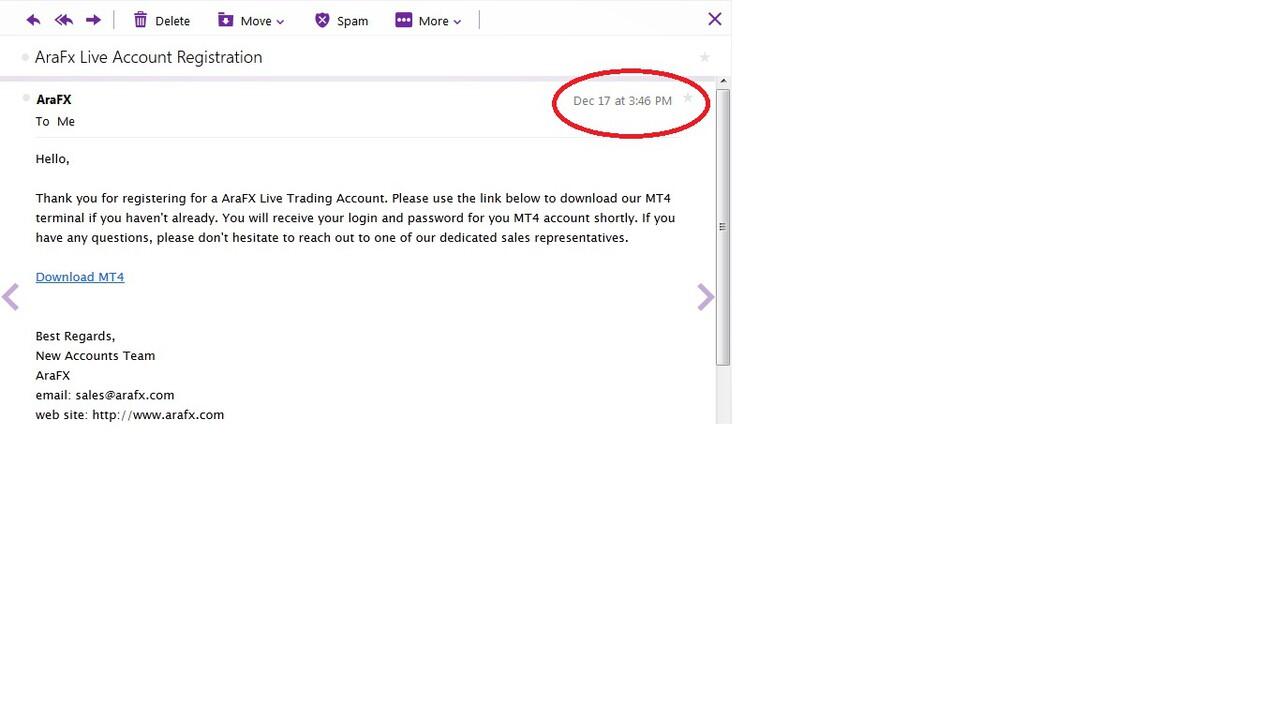Click the More three-dots icon
The height and width of the screenshot is (720, 1280).
click(404, 20)
